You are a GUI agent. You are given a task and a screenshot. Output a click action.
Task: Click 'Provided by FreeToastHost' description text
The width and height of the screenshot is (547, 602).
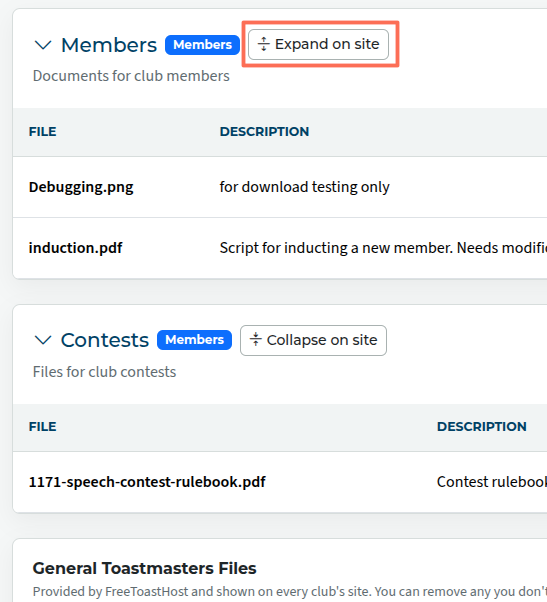point(290,592)
